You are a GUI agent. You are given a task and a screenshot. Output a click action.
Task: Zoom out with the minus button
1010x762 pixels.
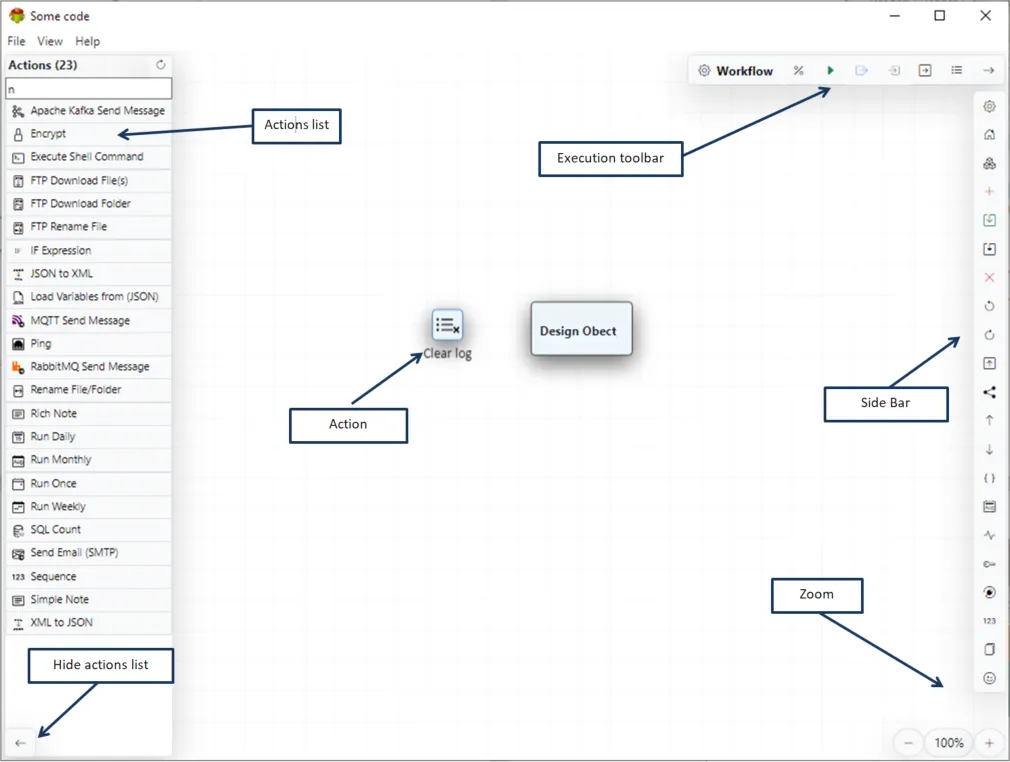pyautogui.click(x=908, y=743)
